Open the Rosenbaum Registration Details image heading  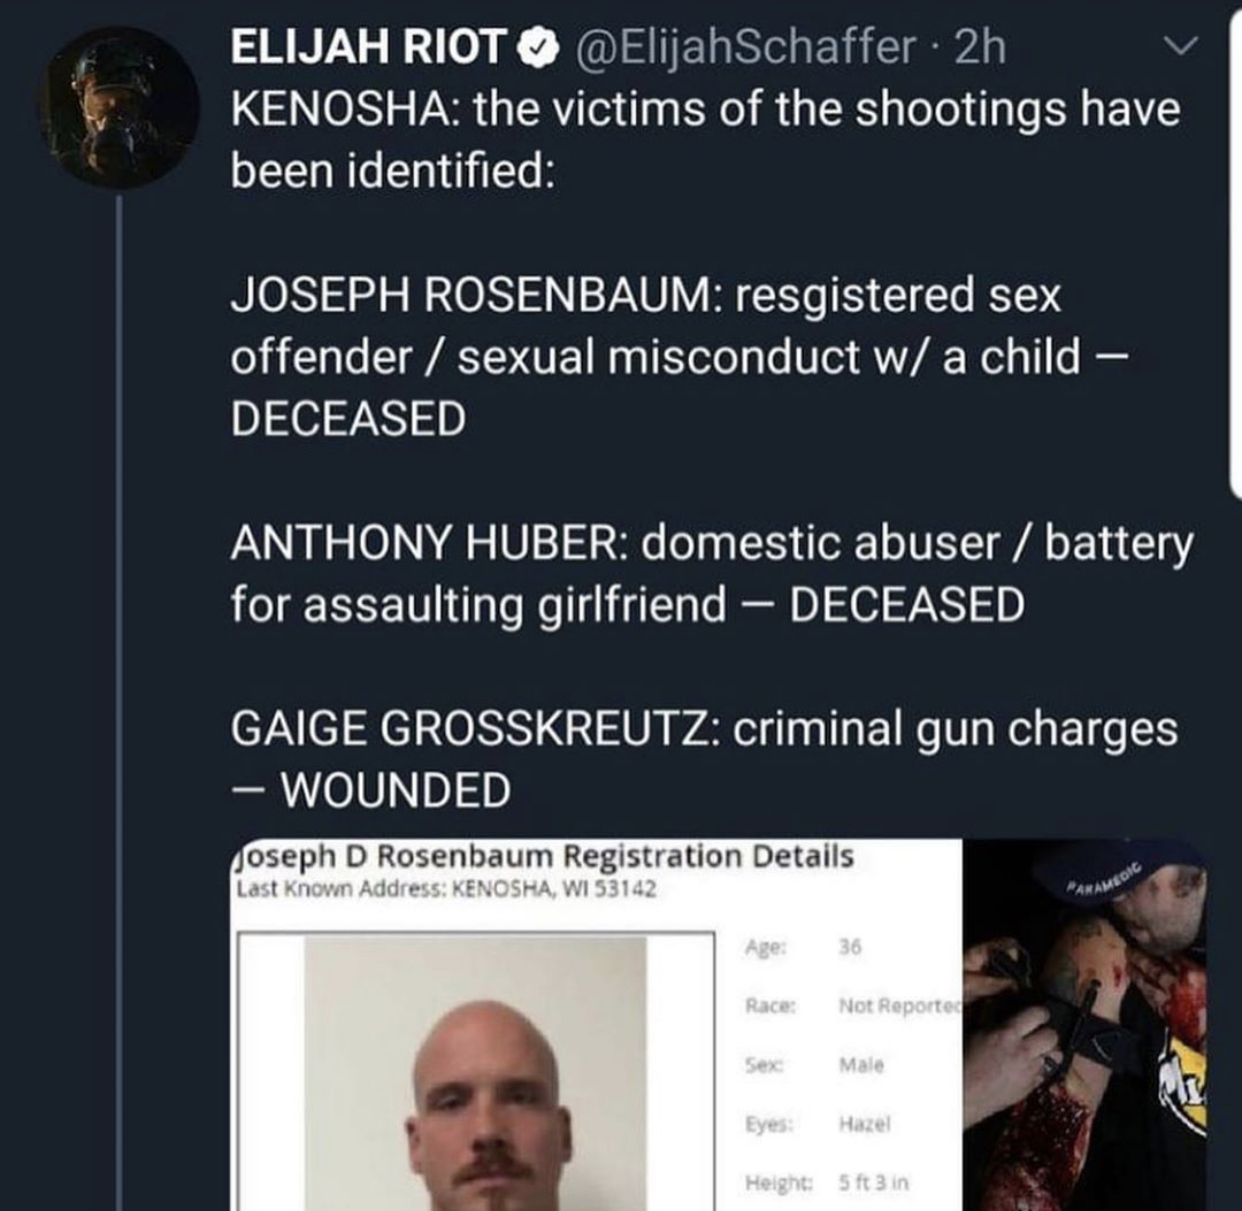pos(545,857)
